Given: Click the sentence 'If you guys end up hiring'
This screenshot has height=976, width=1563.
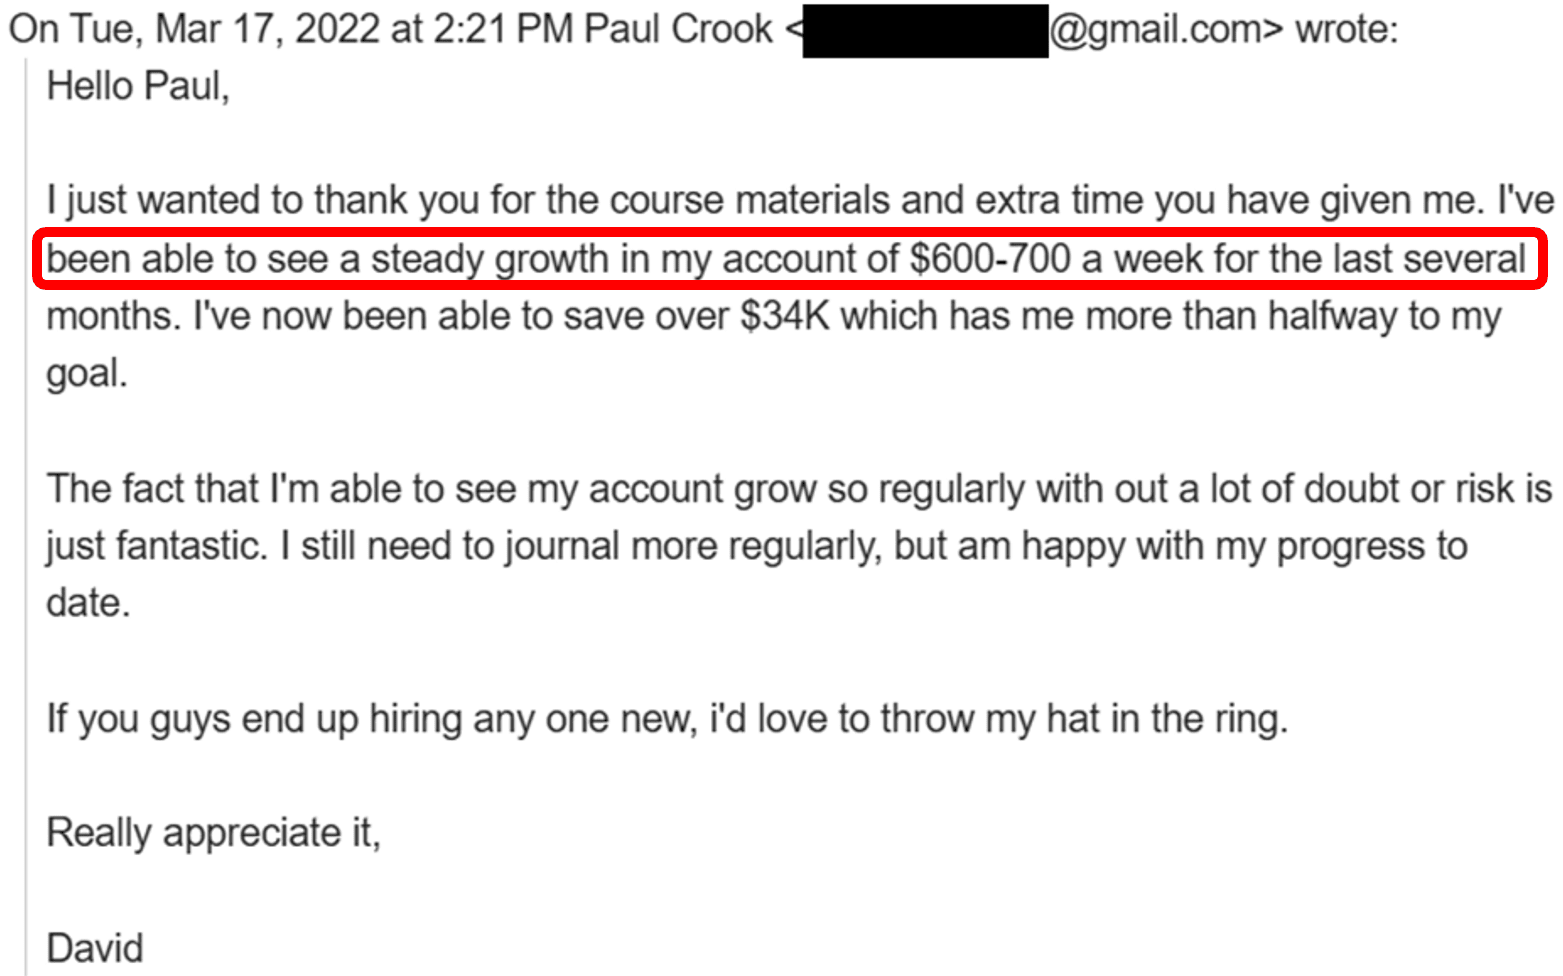Looking at the screenshot, I should 667,719.
